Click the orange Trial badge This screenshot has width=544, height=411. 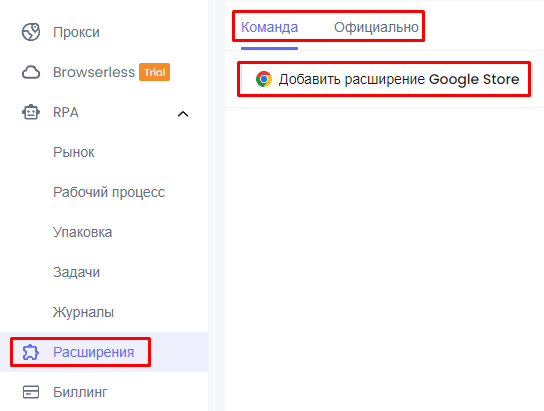(x=154, y=72)
